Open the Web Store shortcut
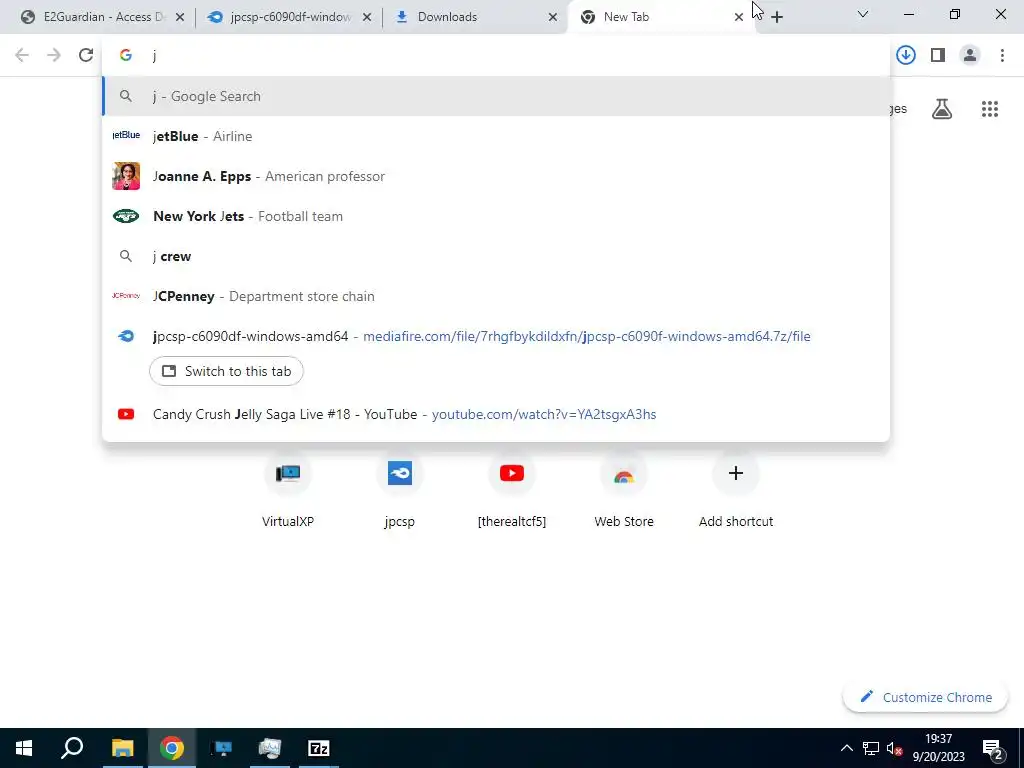This screenshot has height=768, width=1024. coord(624,490)
